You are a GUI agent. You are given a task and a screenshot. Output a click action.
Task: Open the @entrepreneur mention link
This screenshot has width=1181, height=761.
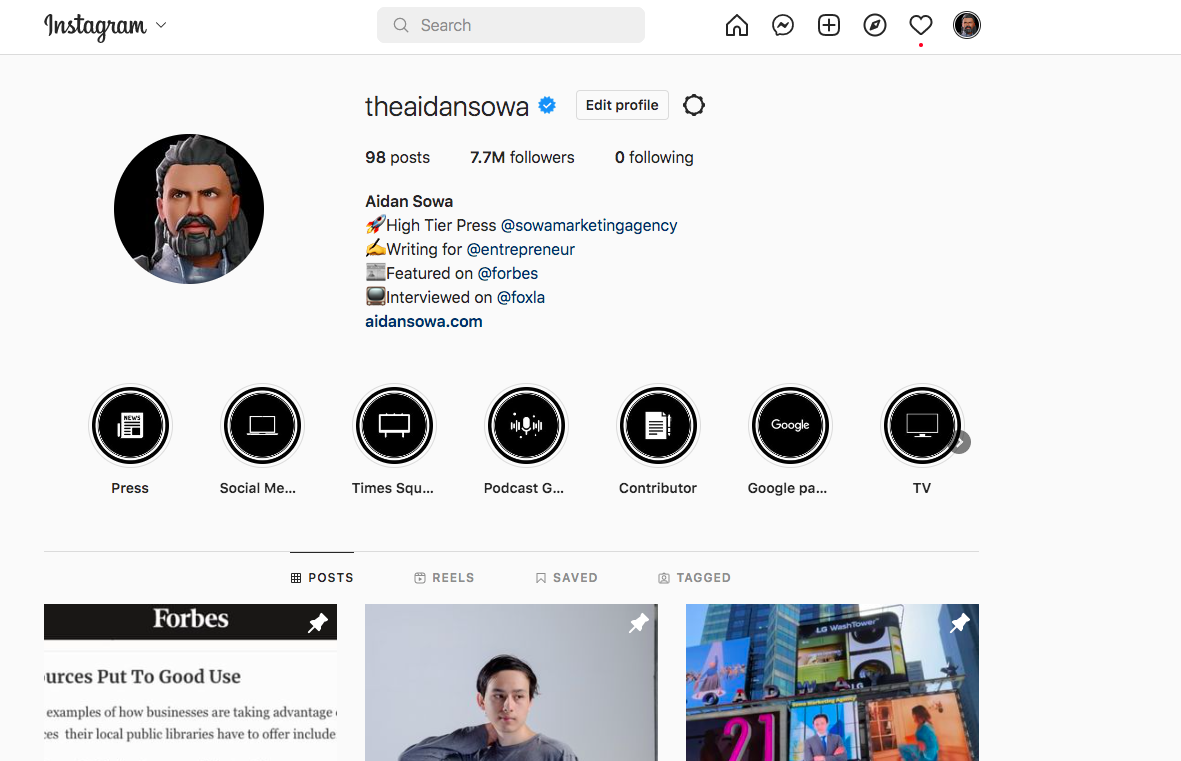tap(520, 249)
